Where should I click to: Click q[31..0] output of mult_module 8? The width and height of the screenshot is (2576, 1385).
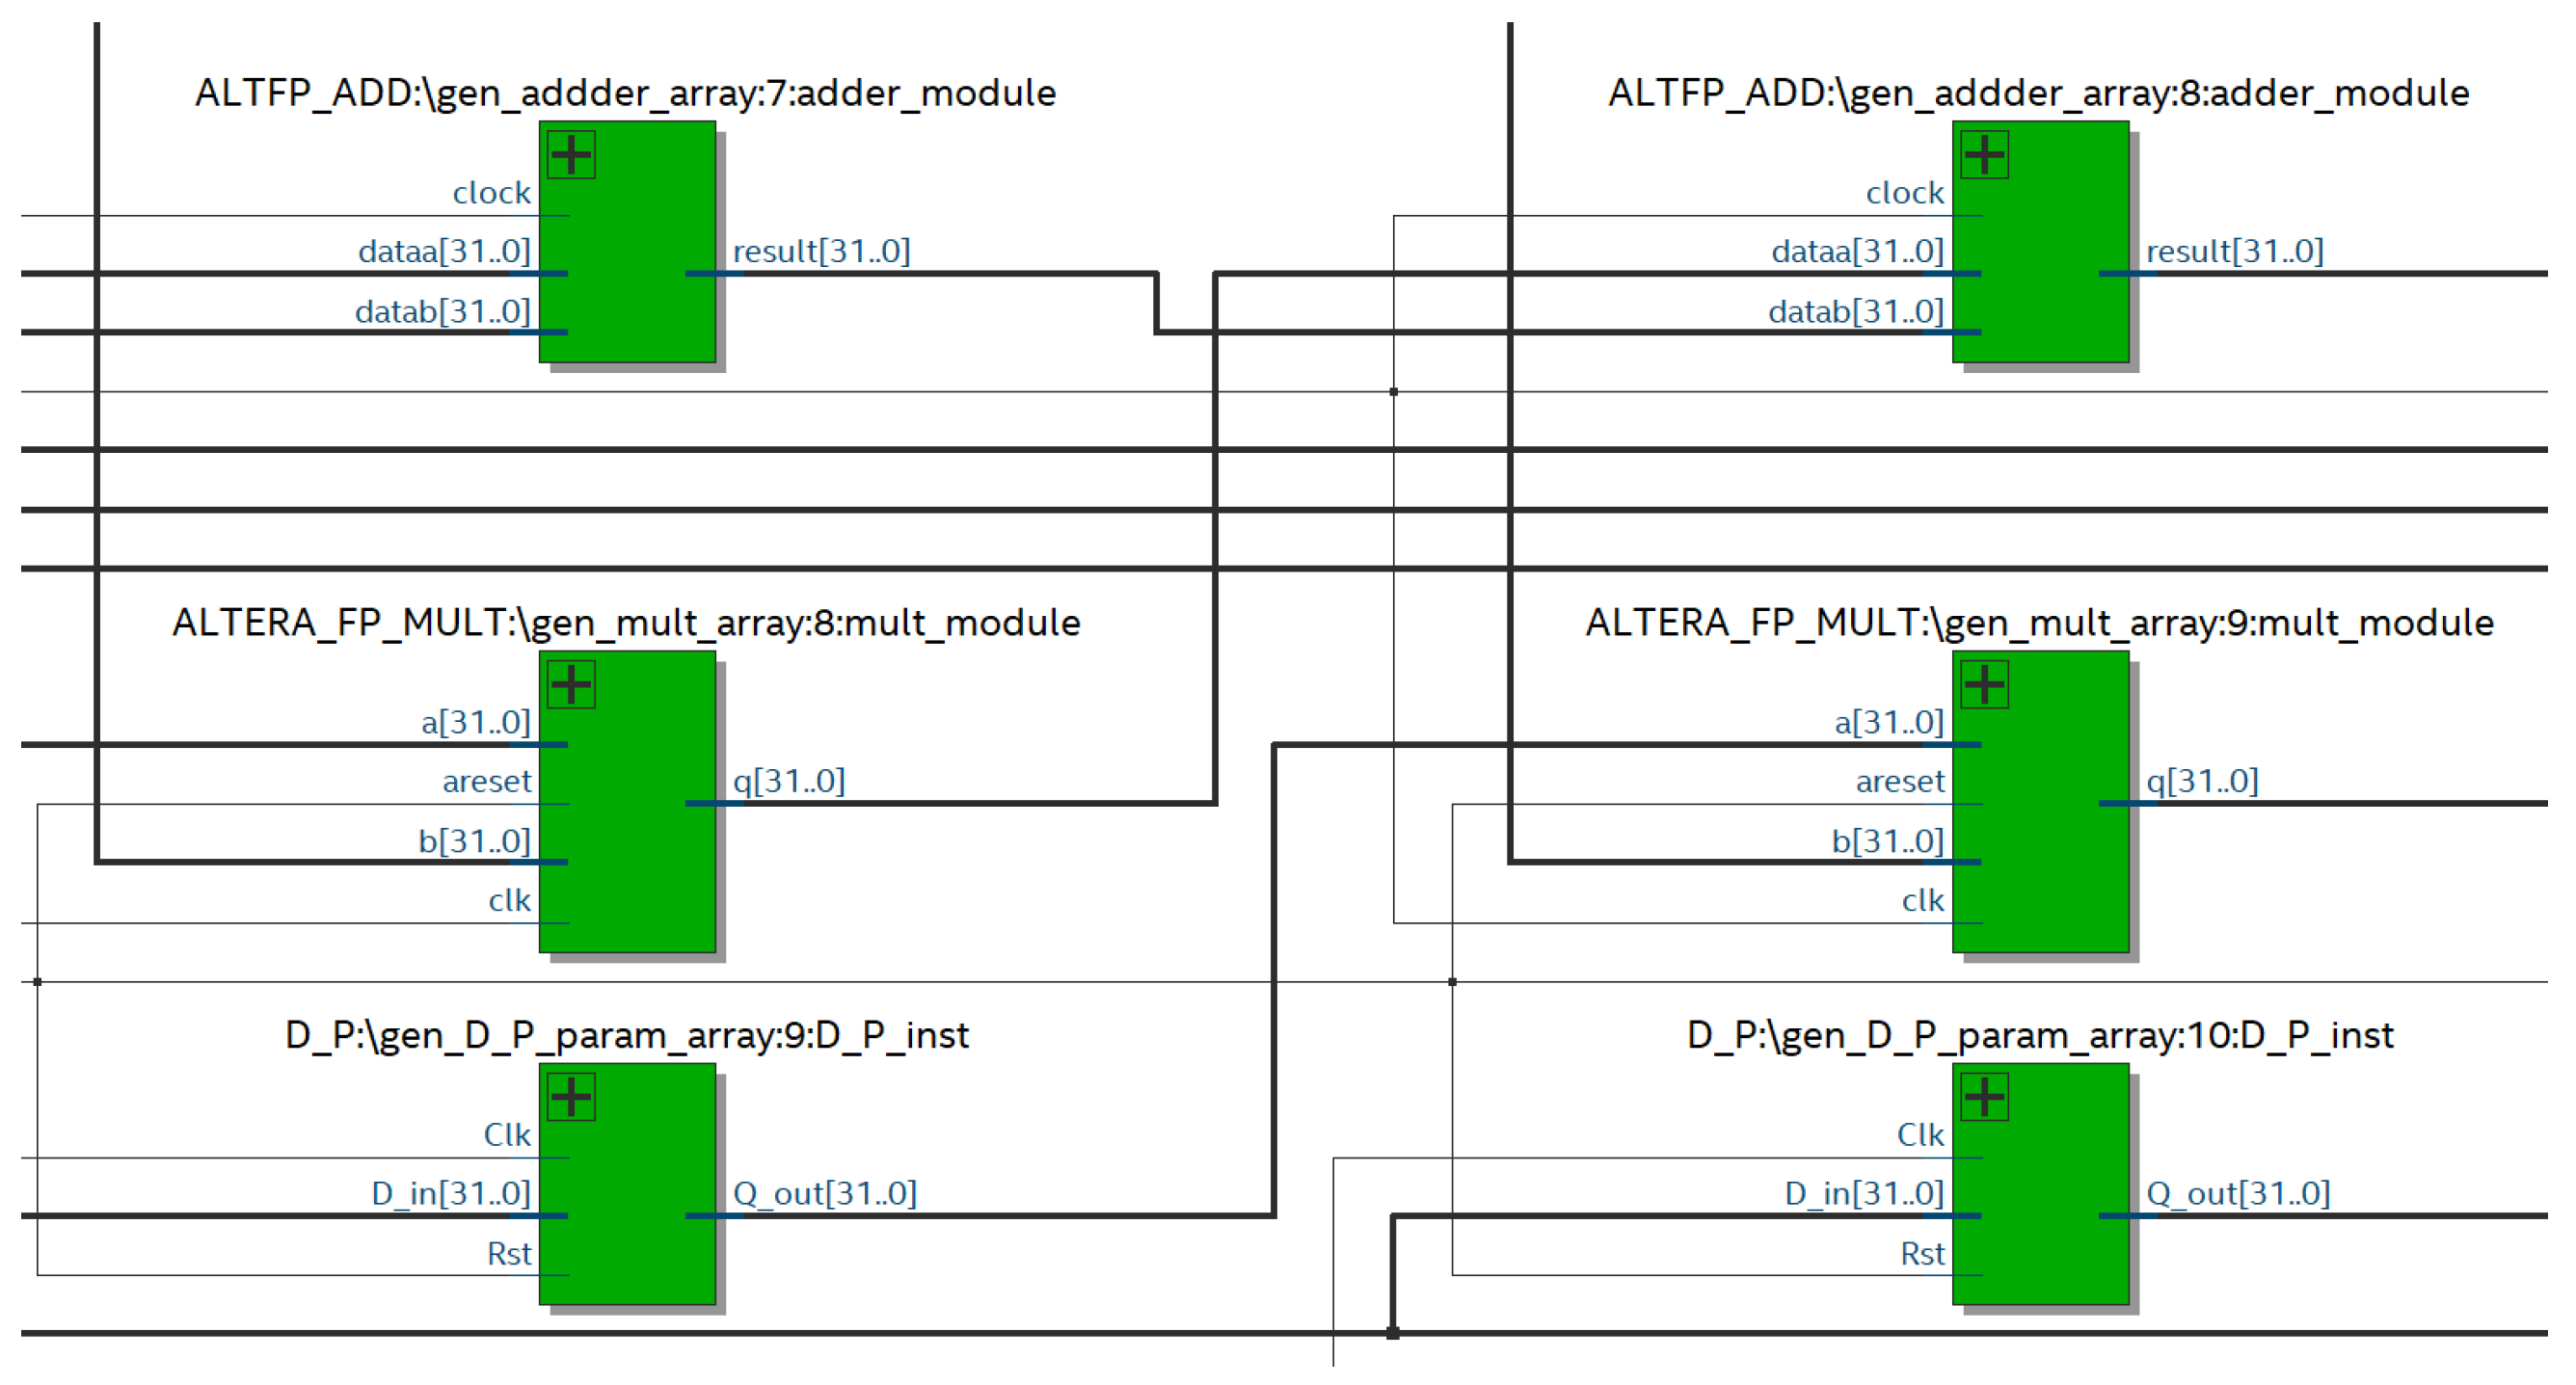tap(789, 781)
